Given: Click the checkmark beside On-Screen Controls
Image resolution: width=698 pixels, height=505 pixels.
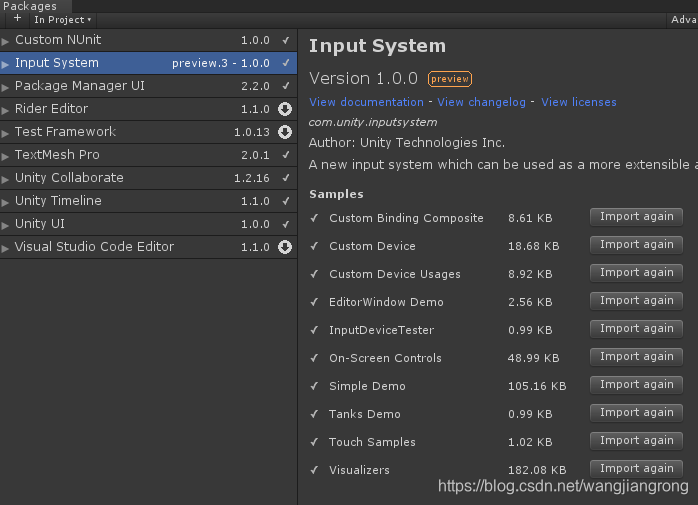Looking at the screenshot, I should tap(314, 358).
